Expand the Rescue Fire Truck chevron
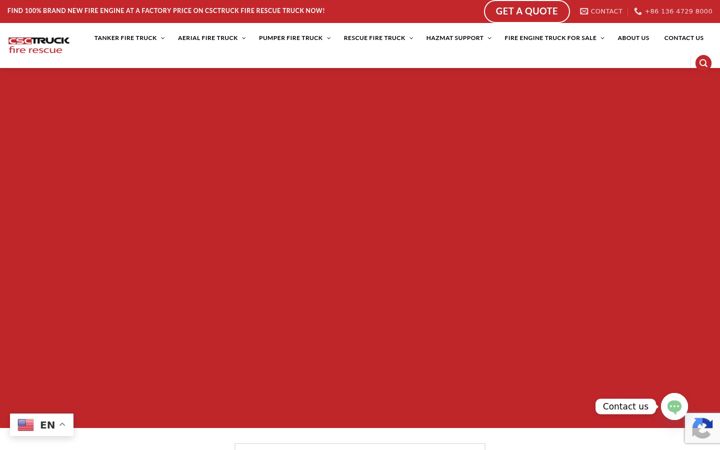Image resolution: width=720 pixels, height=450 pixels. (411, 38)
